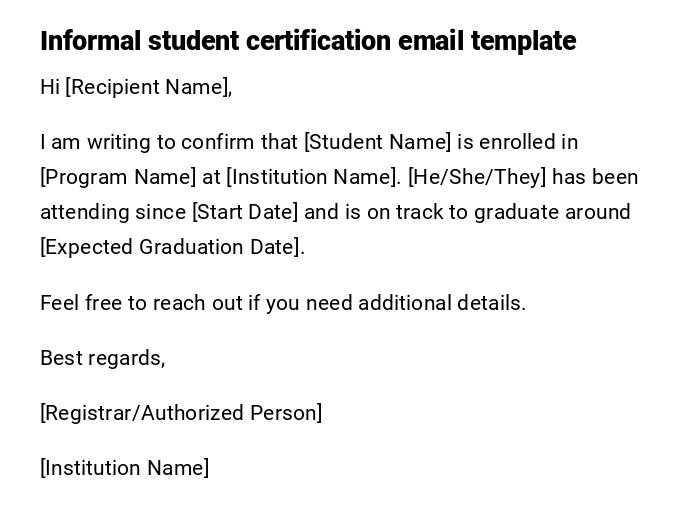
Task: Click the [He/She/They] pronoun placeholder
Action: pyautogui.click(x=477, y=177)
